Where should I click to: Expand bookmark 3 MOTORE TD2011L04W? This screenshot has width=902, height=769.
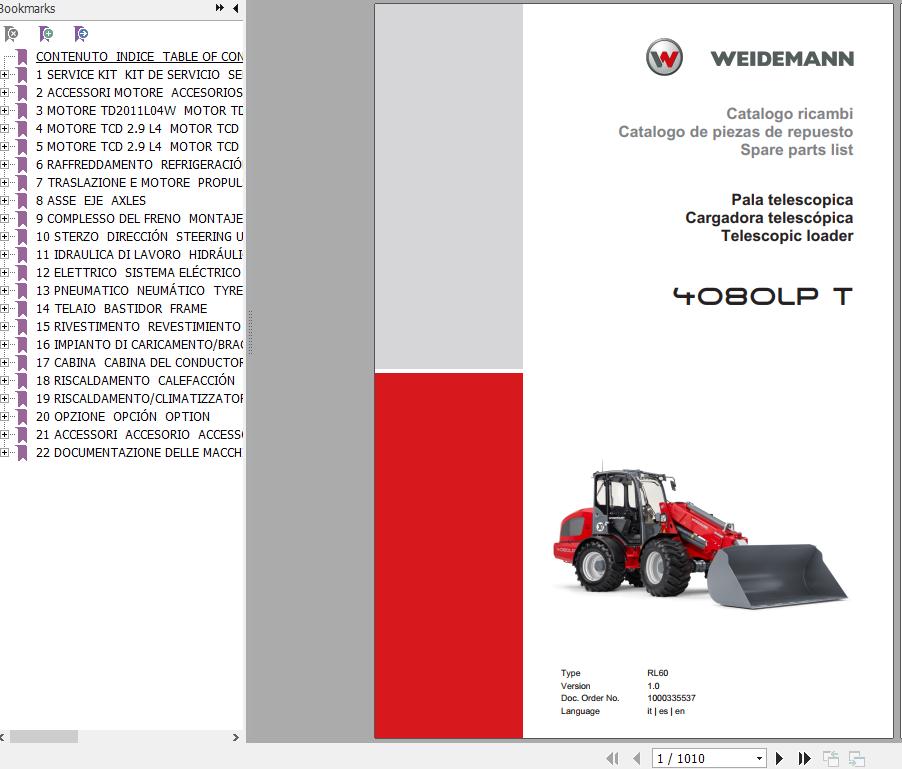tap(5, 110)
